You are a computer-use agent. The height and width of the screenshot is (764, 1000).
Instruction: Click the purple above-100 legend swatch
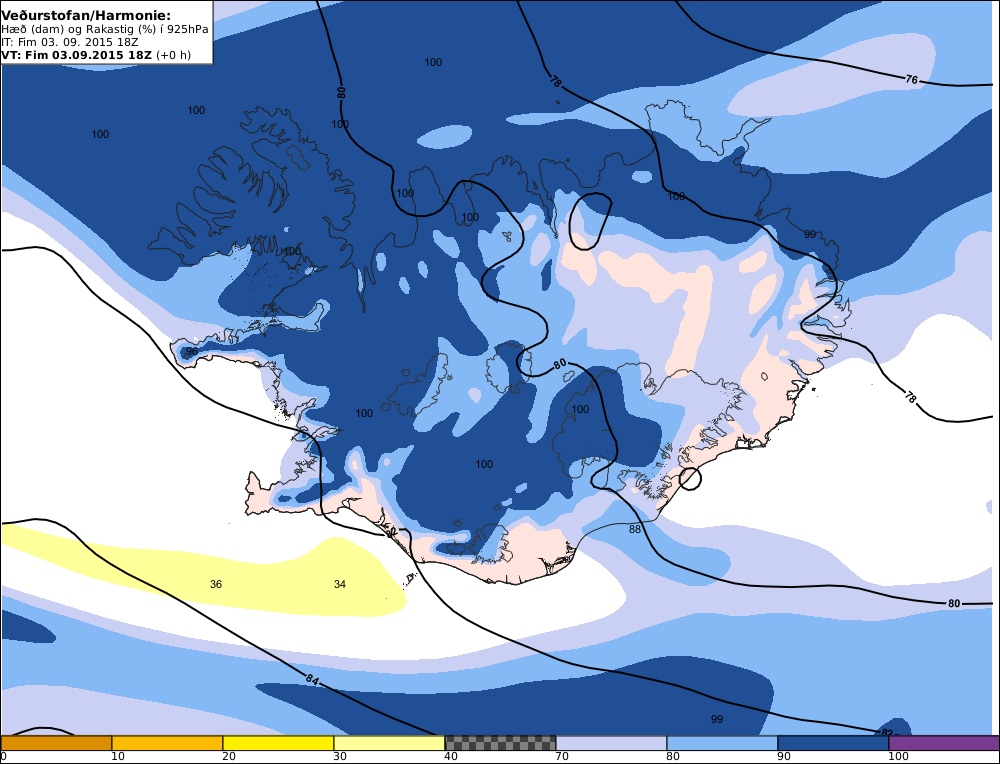point(944,743)
